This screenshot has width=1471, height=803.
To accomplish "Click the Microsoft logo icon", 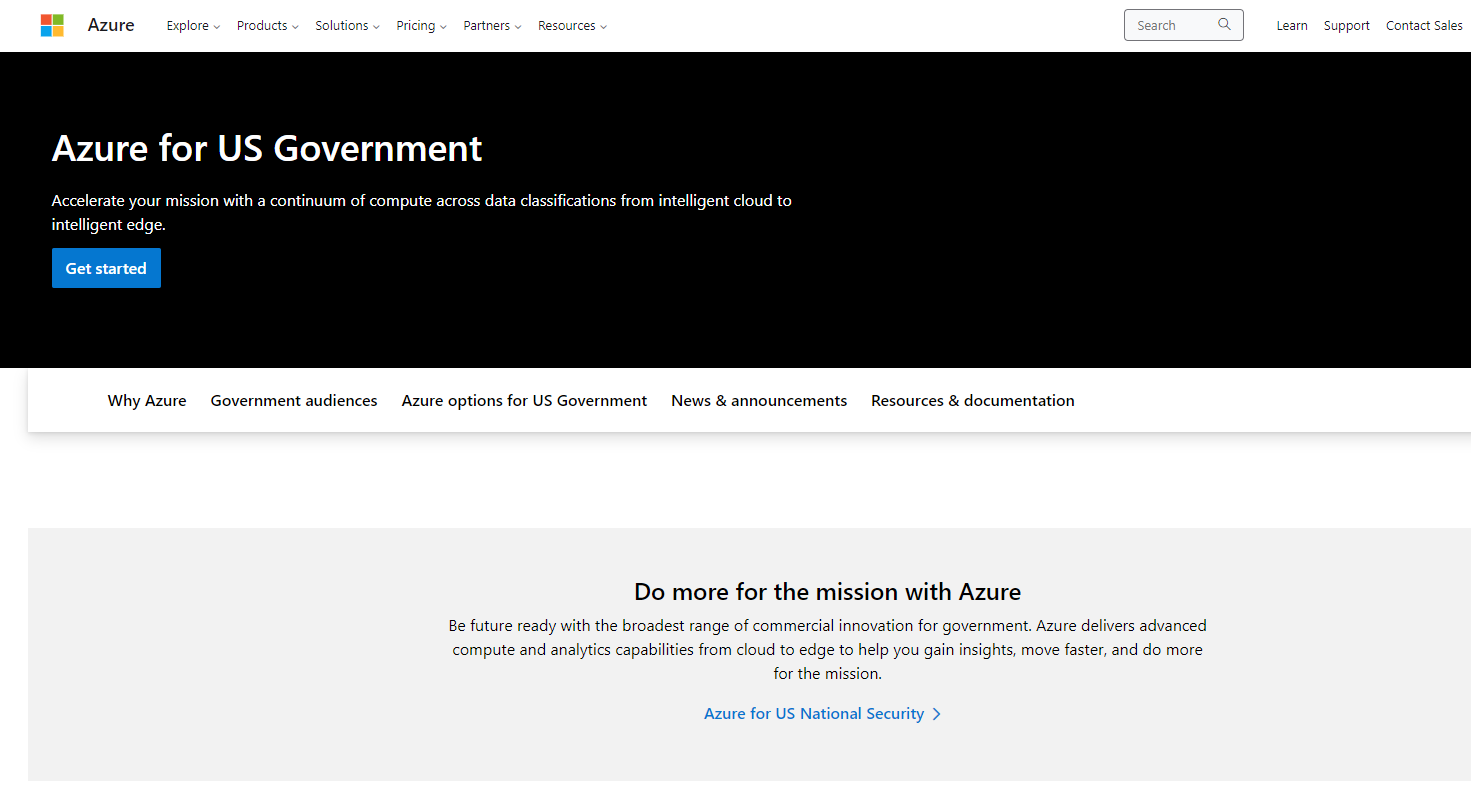I will (x=52, y=26).
